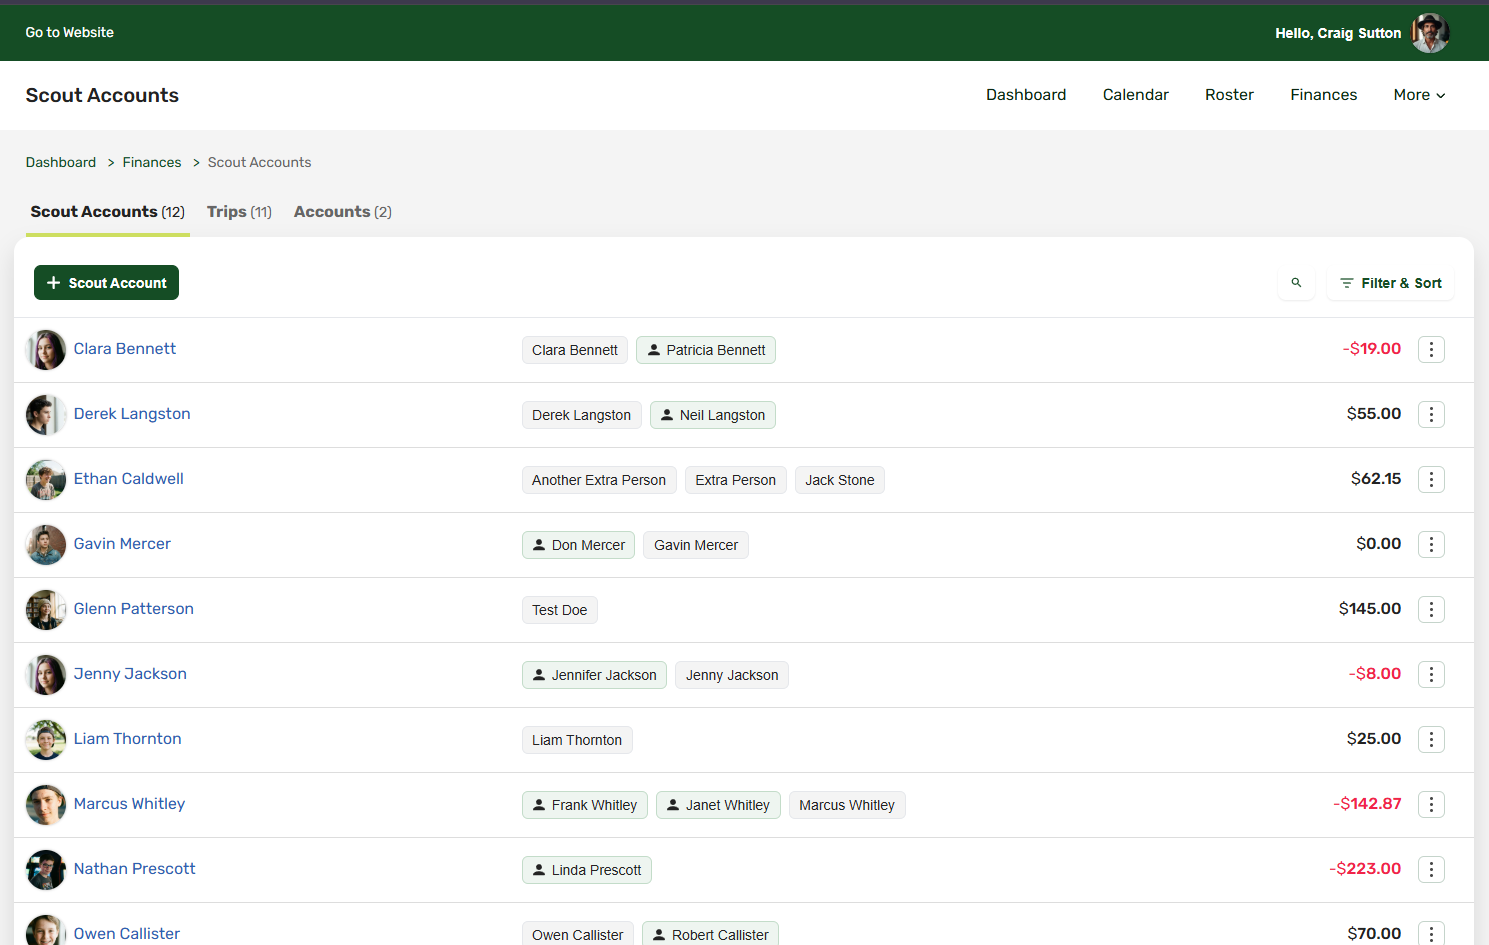Click the Janet Whitley parent tag
Screen dimensions: 1489x945
click(718, 805)
